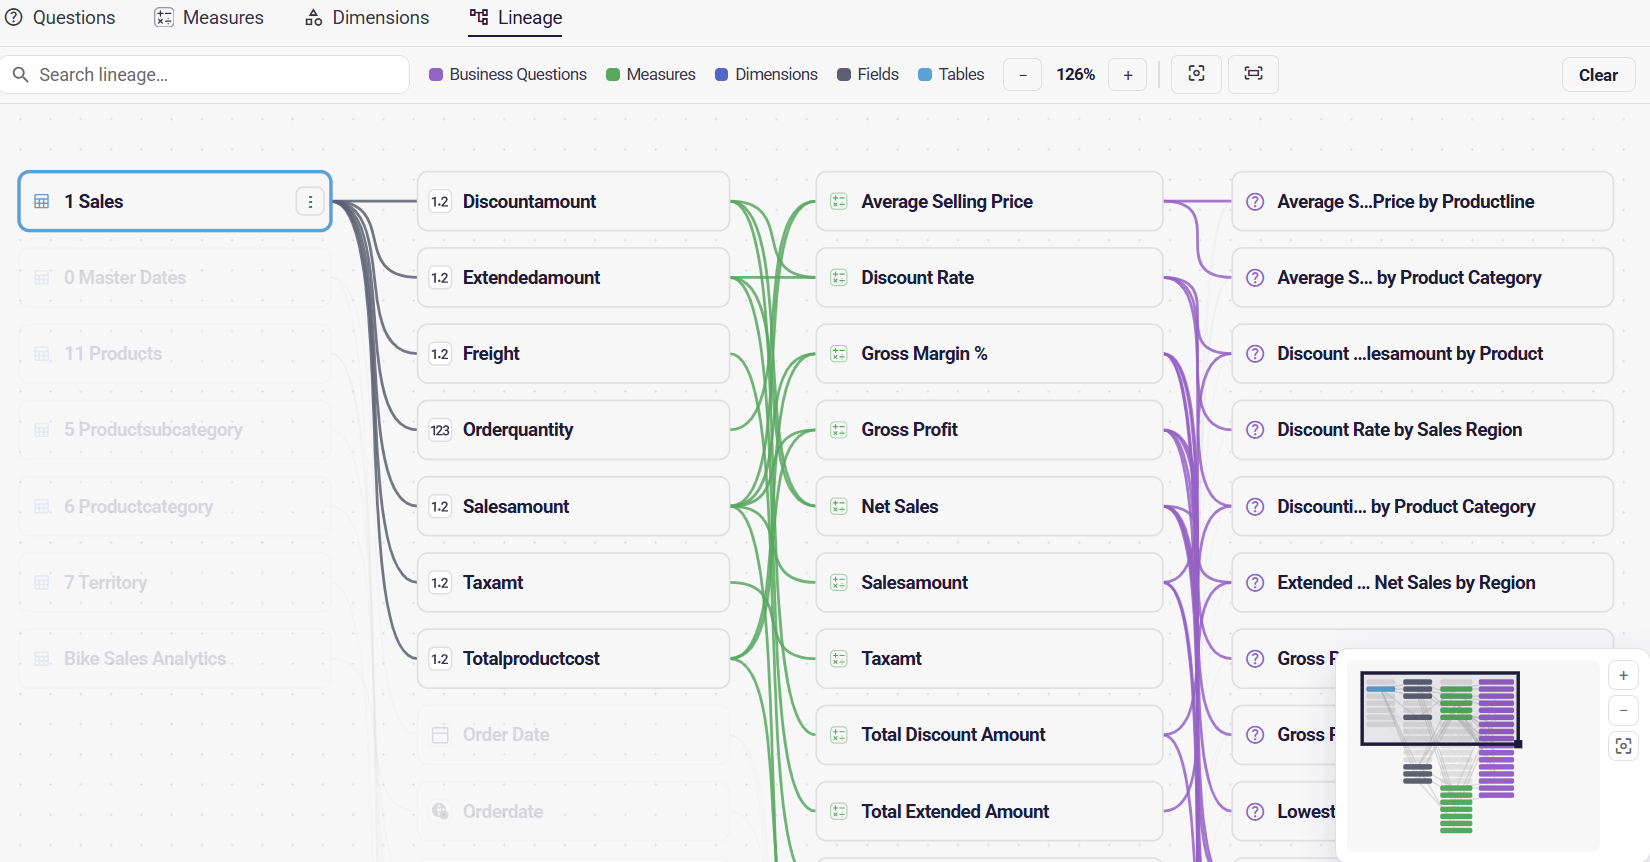Screen dimensions: 1650x862
Task: Select the Gross Profit measure label
Action: (x=909, y=430)
